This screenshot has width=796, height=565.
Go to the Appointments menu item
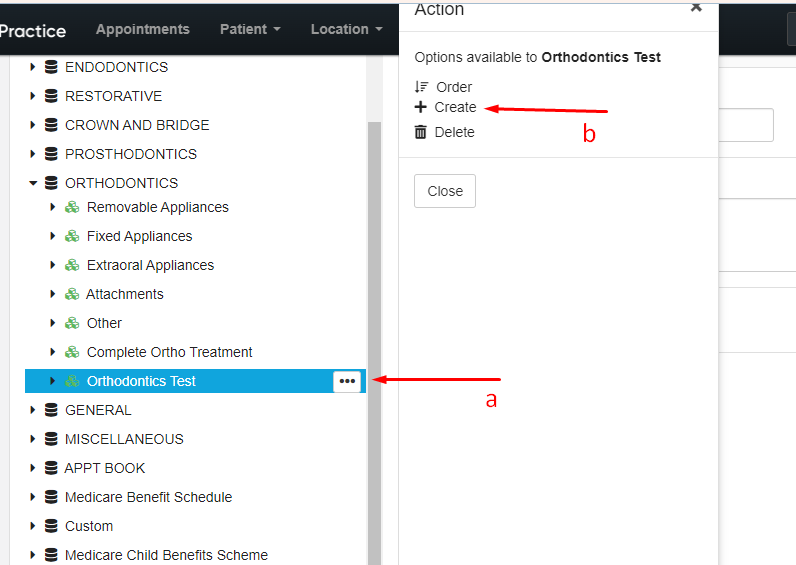click(143, 29)
